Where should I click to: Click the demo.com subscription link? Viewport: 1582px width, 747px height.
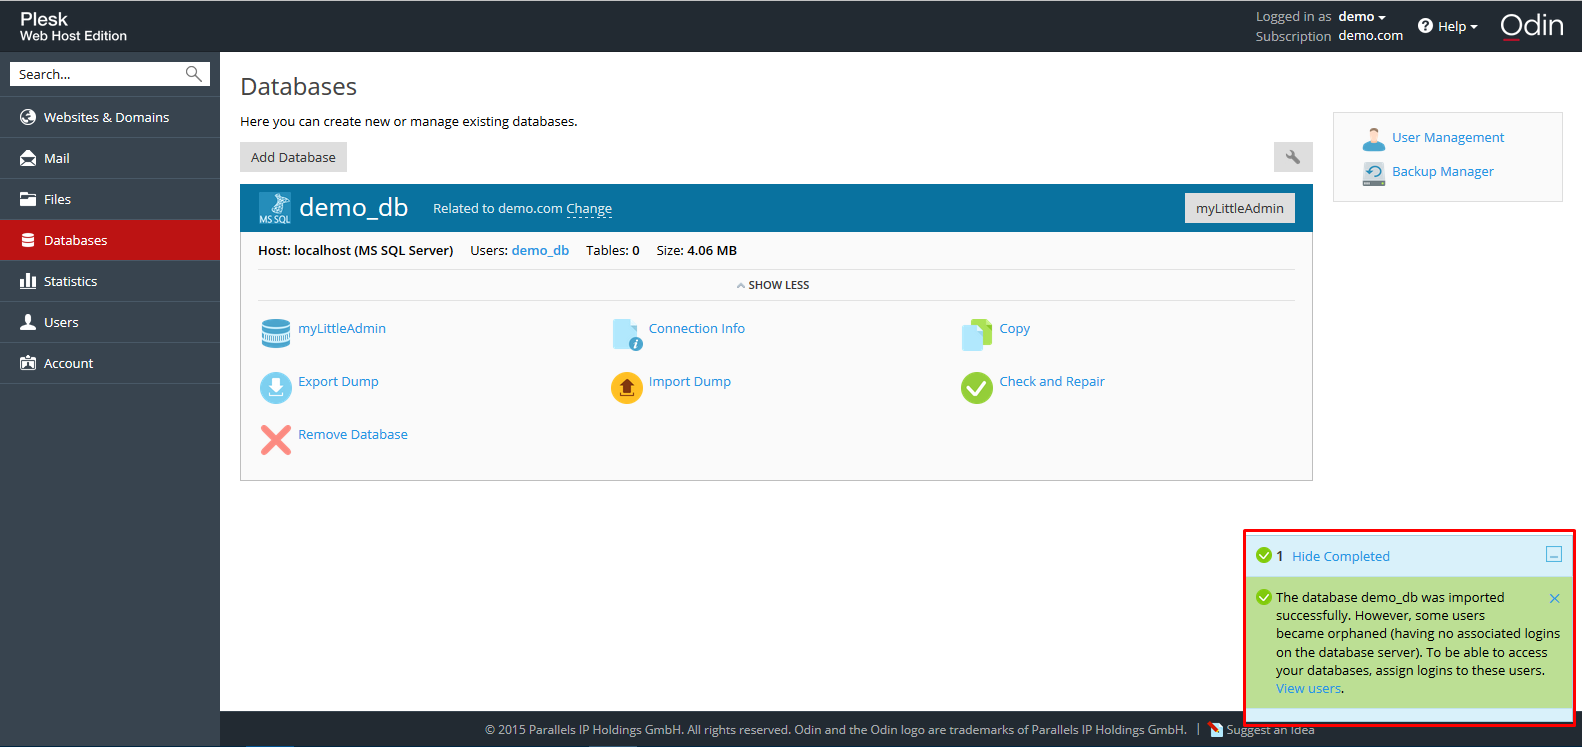click(1371, 35)
